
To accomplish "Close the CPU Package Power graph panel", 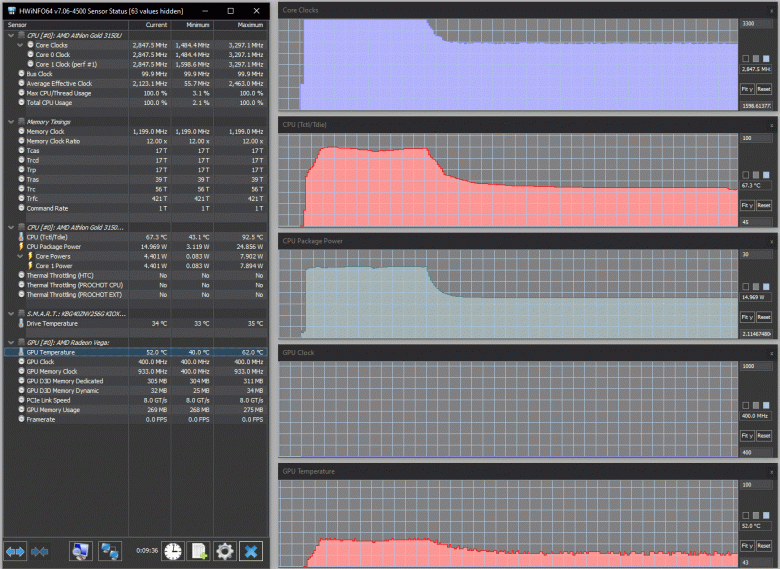I will [x=772, y=241].
